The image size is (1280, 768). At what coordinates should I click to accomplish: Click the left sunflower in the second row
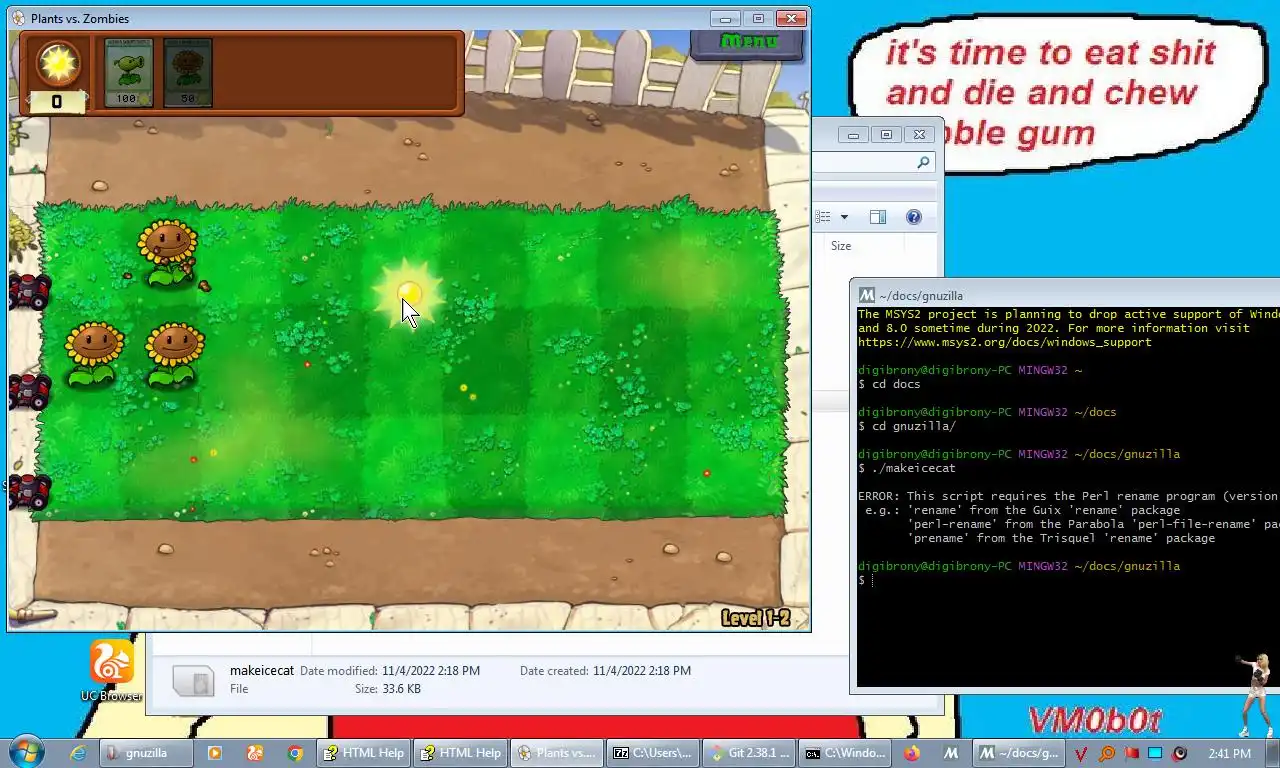point(94,354)
